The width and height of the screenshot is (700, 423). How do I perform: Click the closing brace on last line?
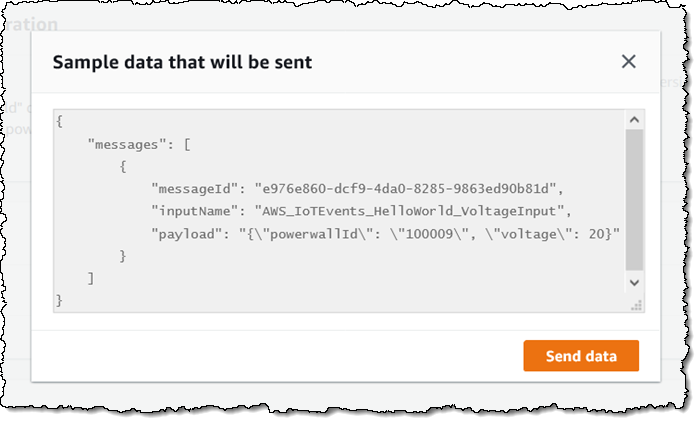tap(60, 300)
